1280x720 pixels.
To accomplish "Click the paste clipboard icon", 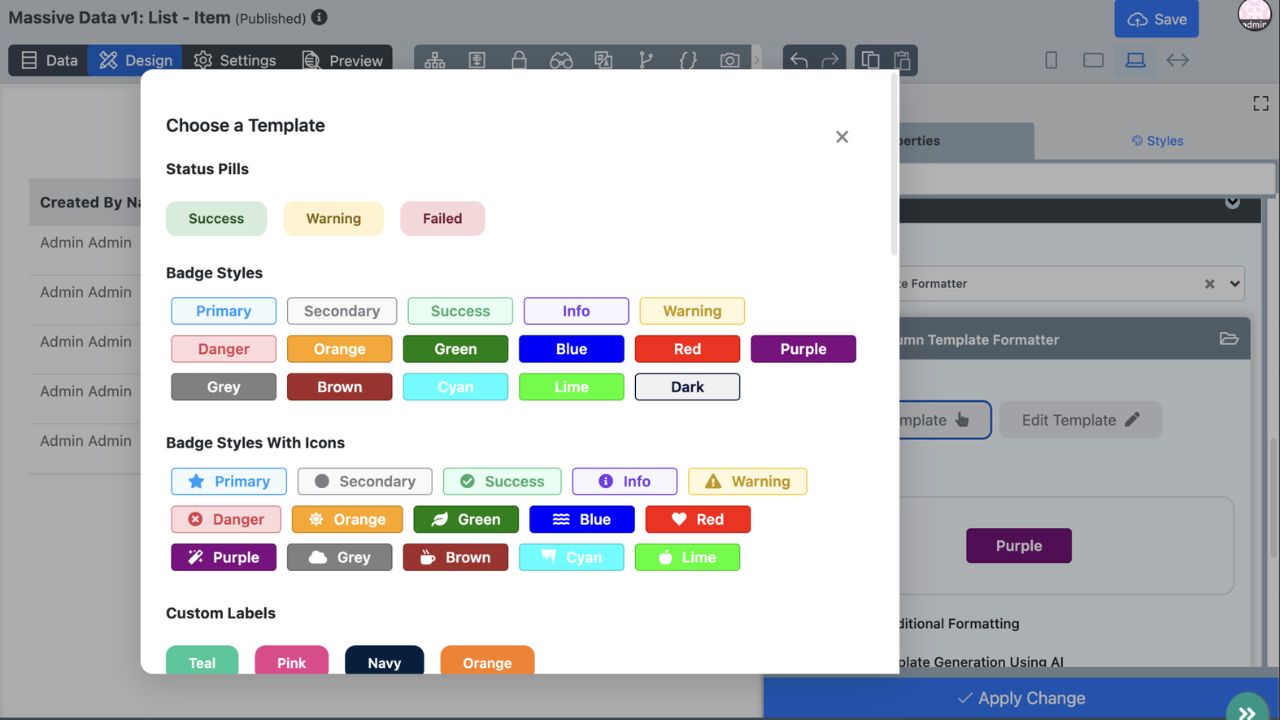I will tap(902, 60).
